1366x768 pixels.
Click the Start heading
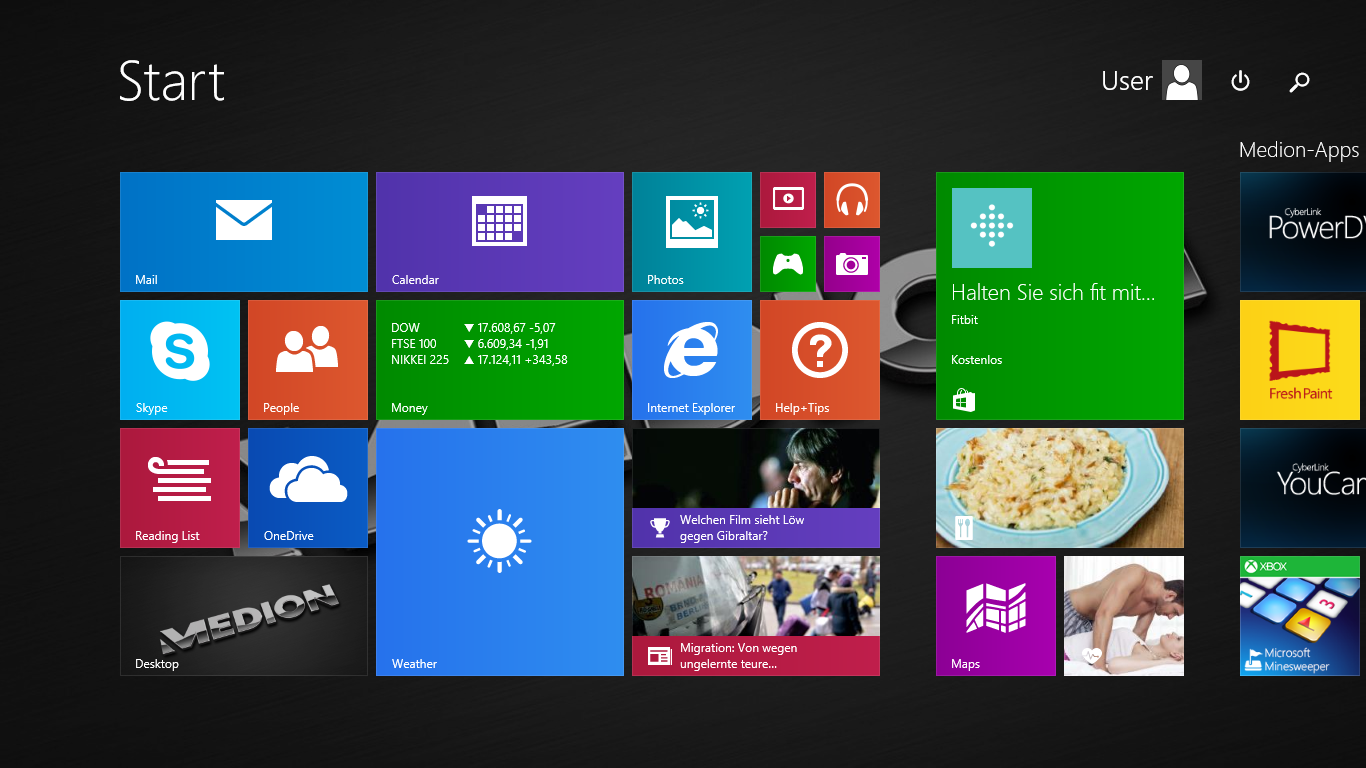(172, 81)
